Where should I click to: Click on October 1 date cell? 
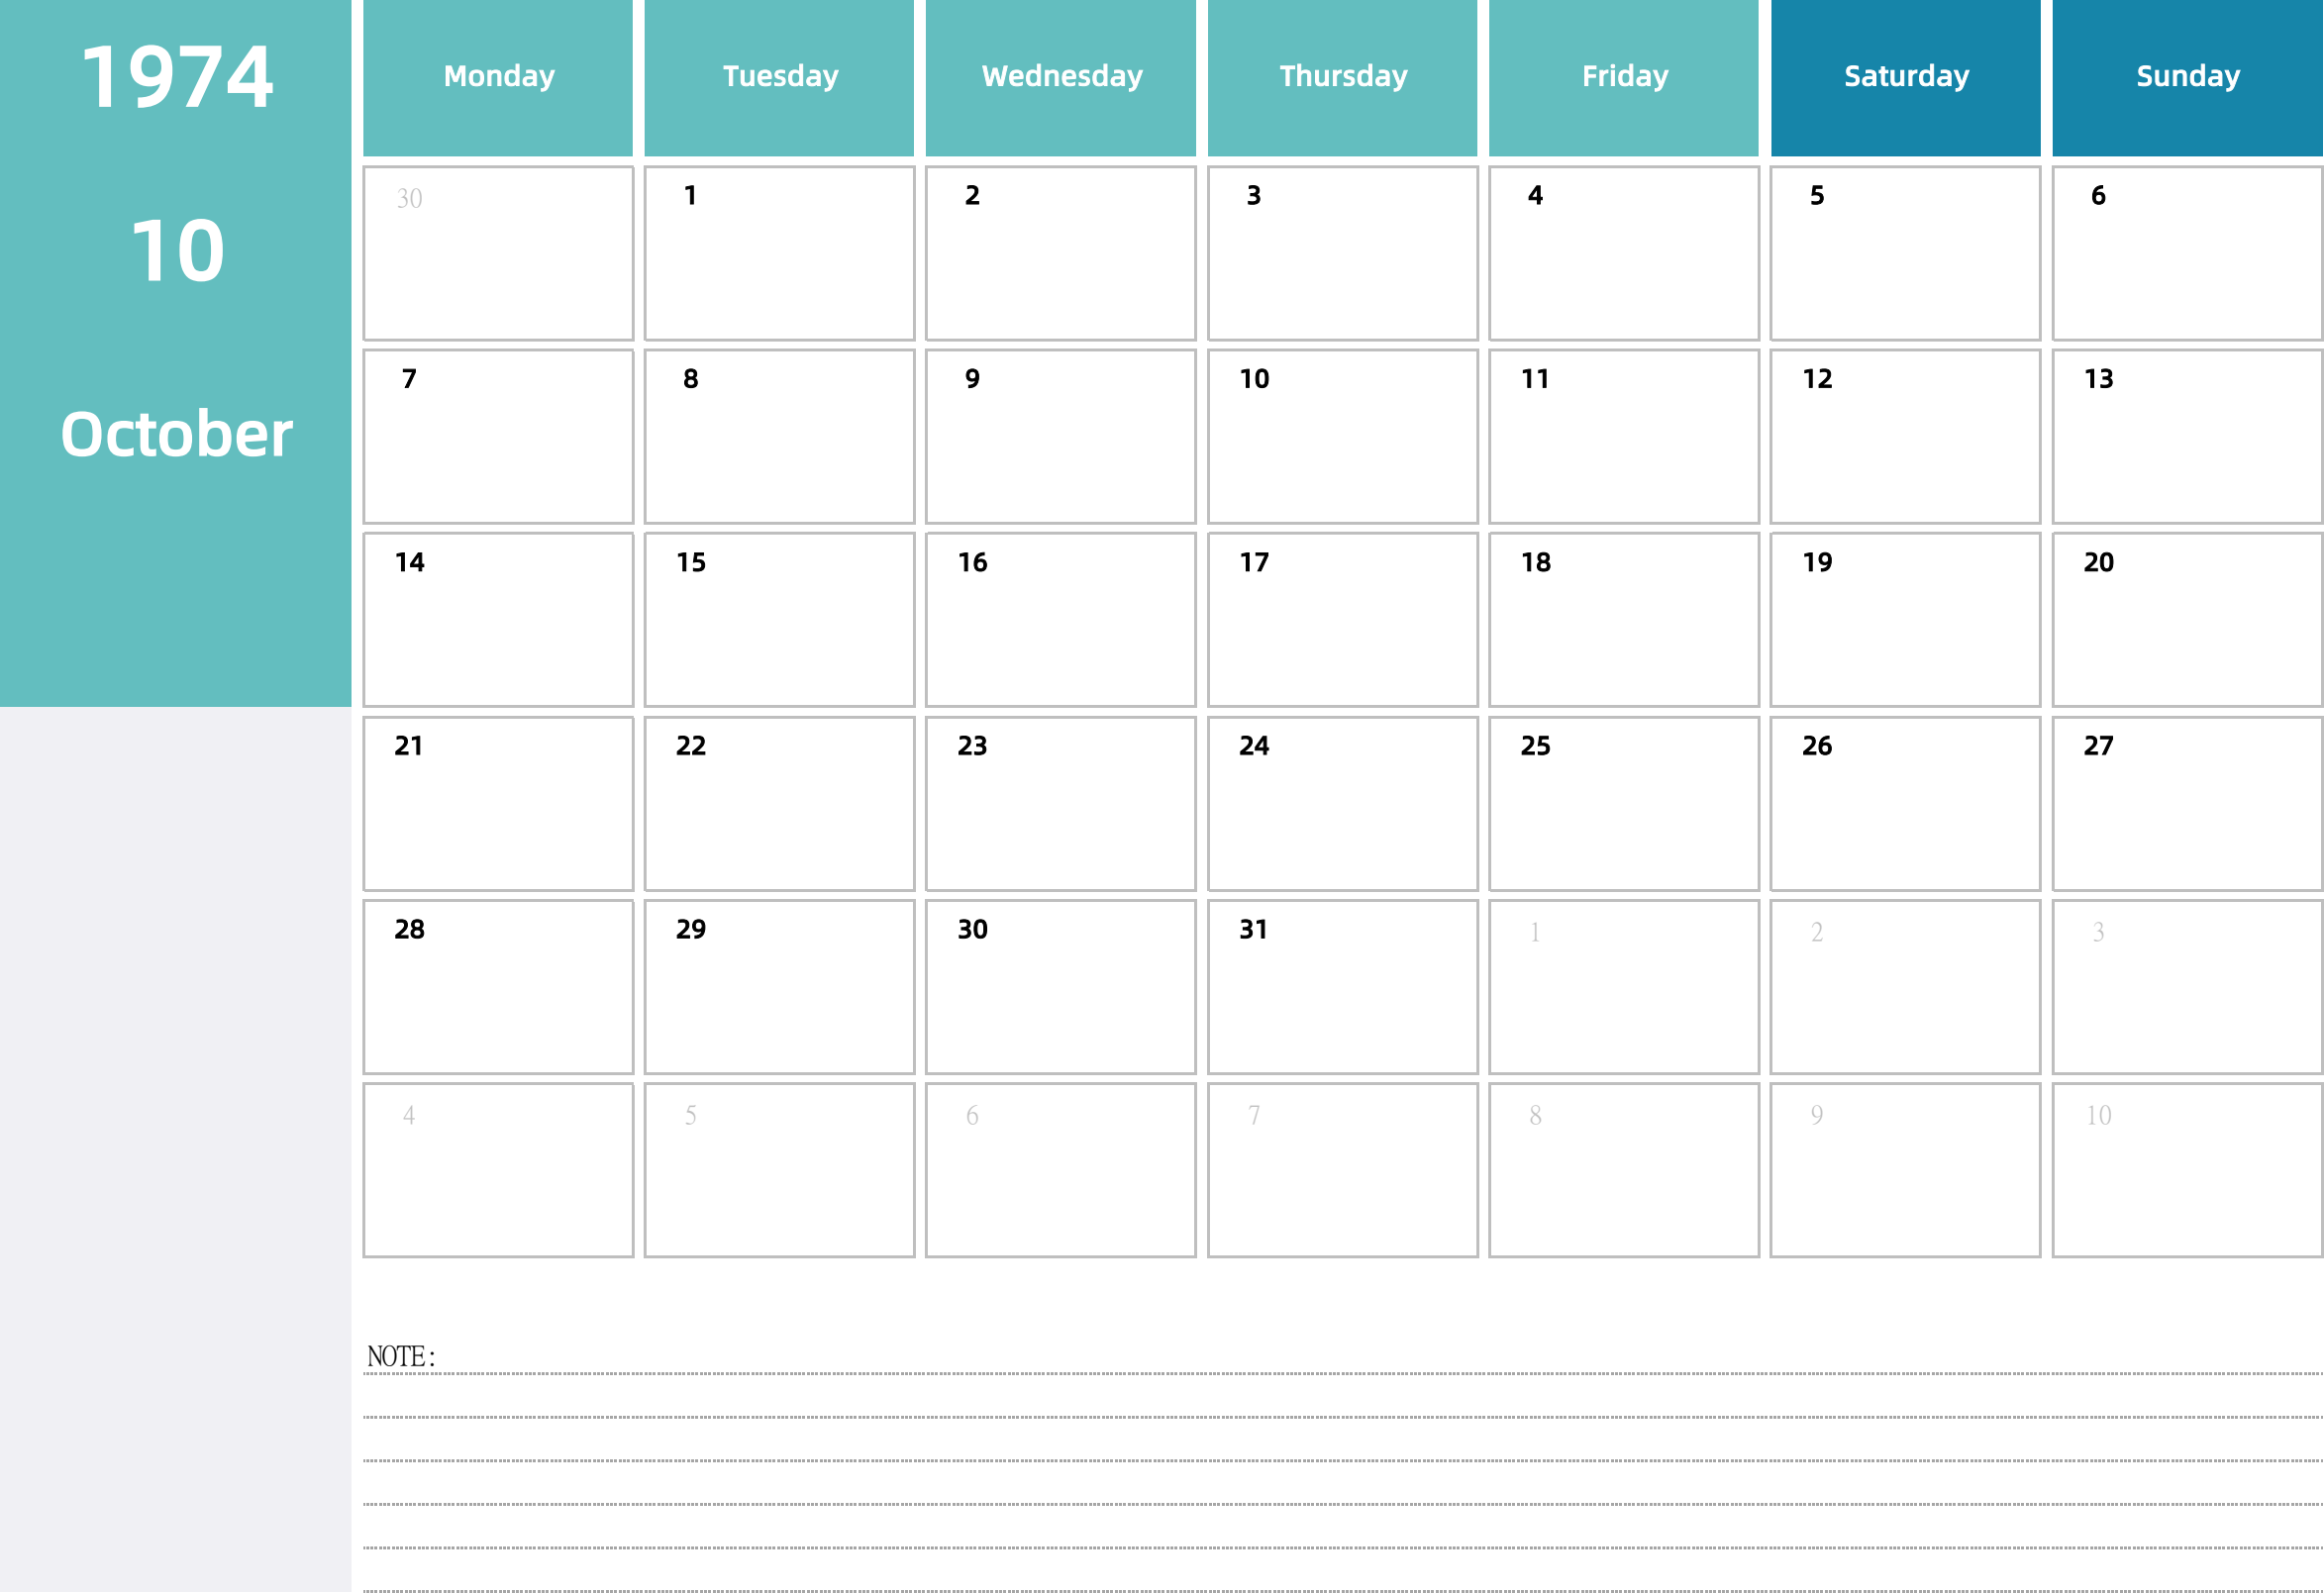[778, 249]
